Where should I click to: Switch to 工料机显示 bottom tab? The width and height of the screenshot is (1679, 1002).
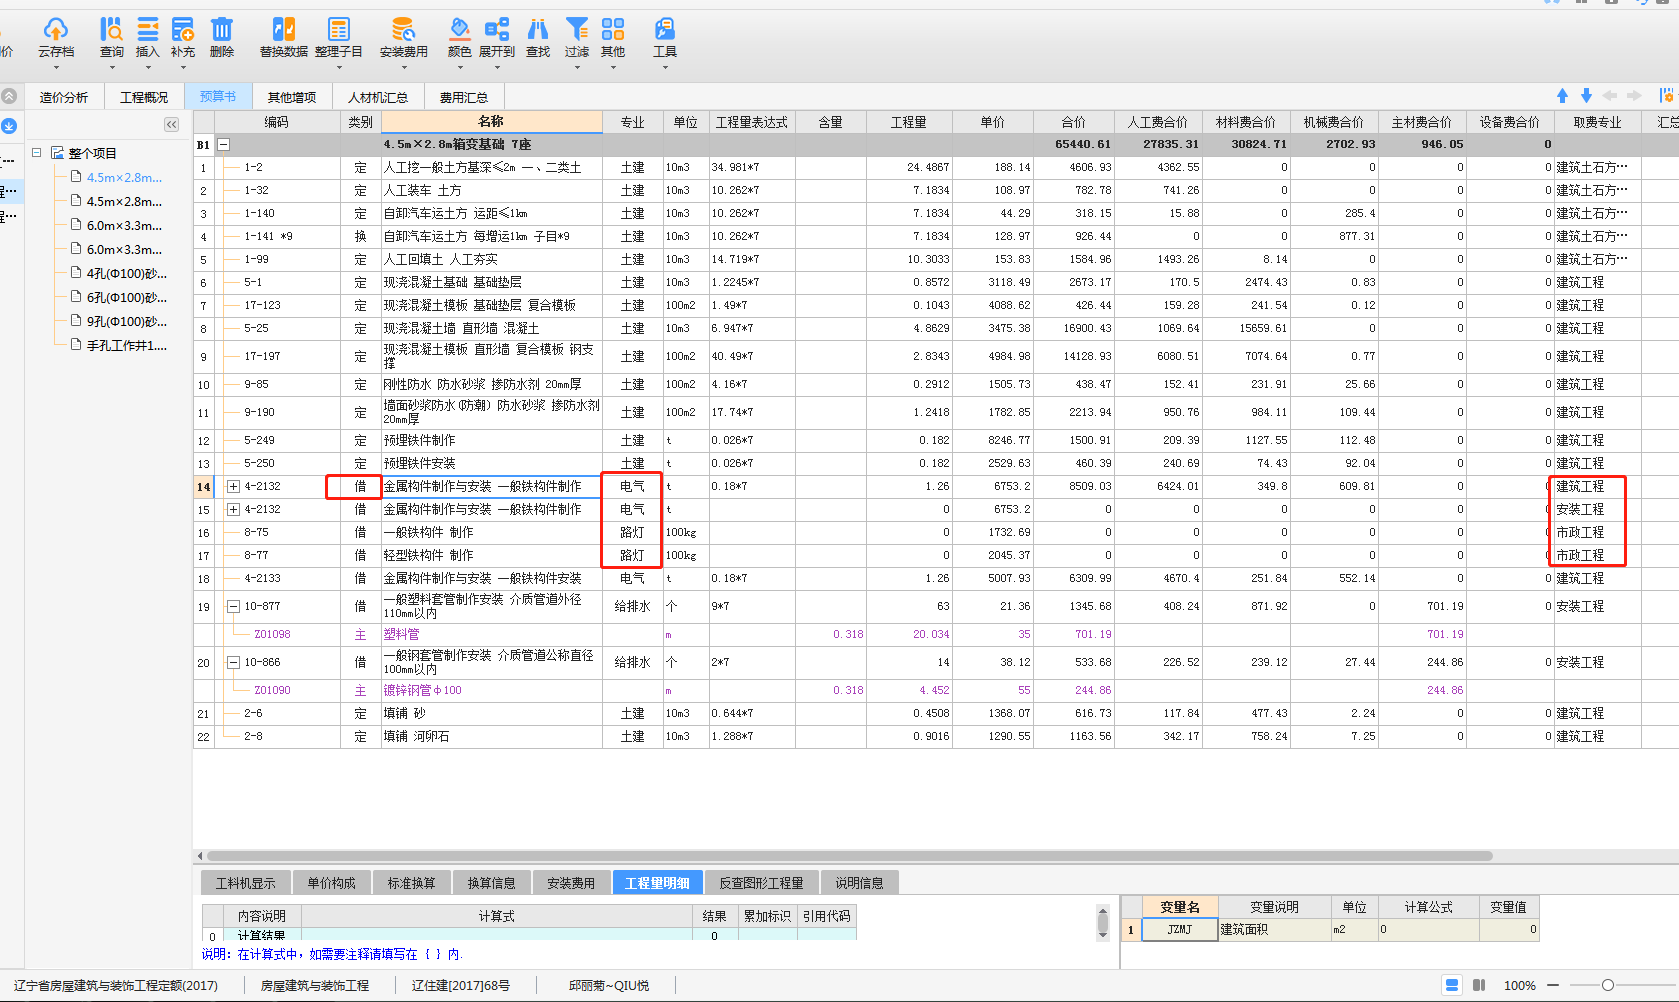click(246, 883)
